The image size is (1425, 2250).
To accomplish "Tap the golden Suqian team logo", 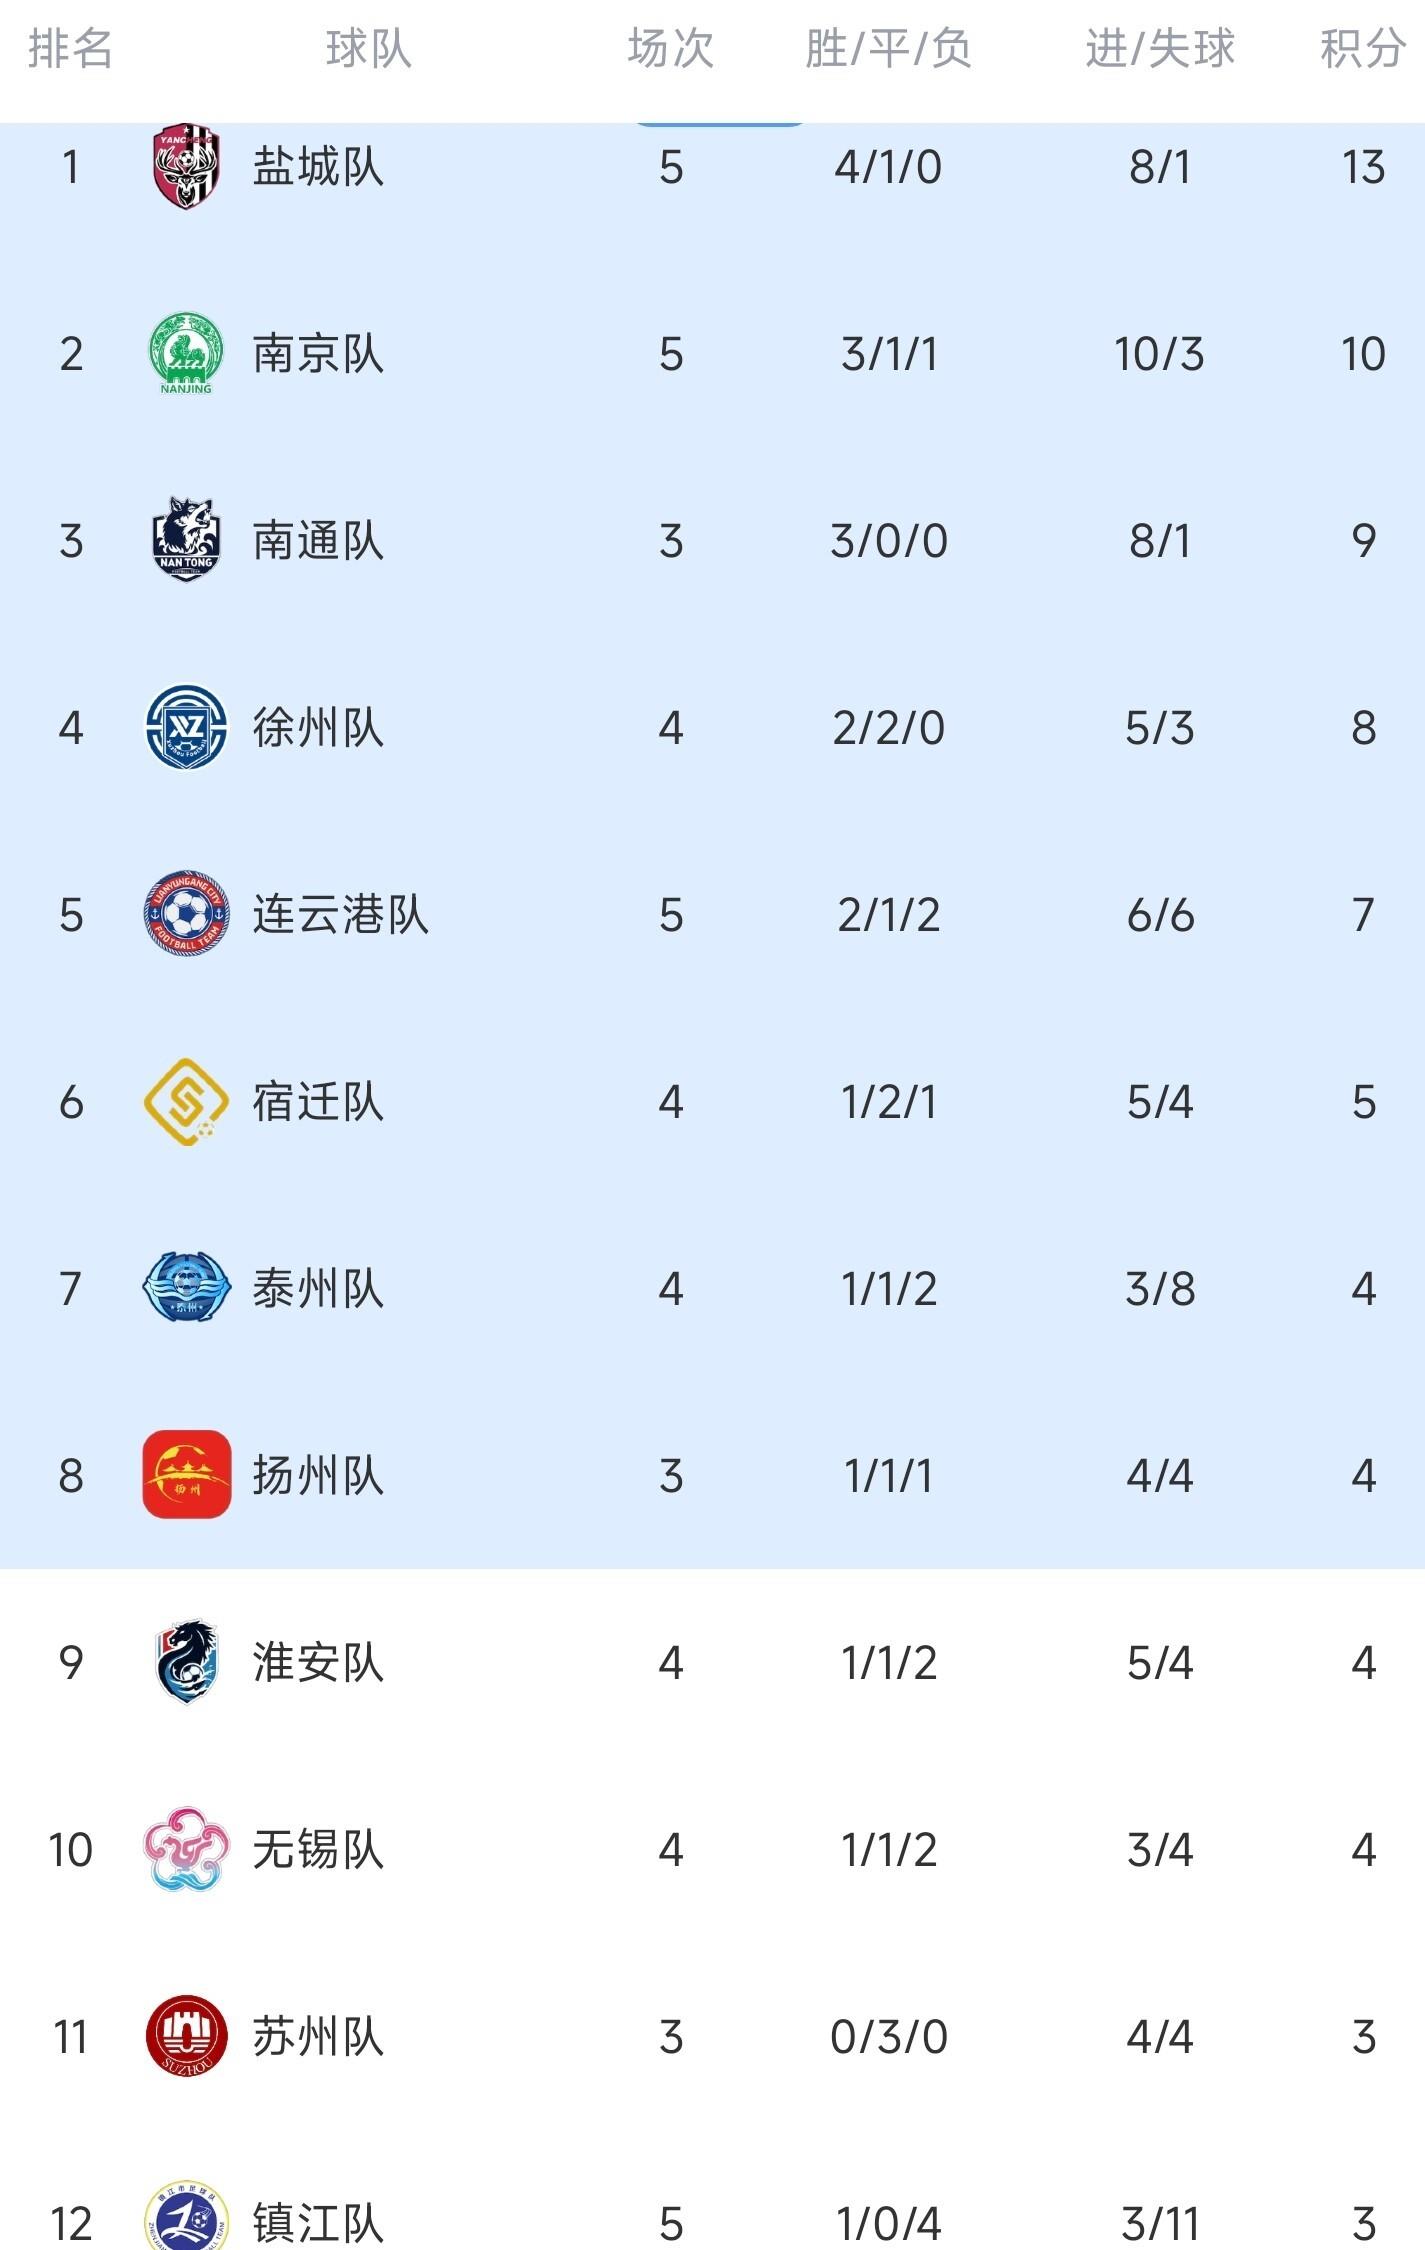I will [186, 1101].
